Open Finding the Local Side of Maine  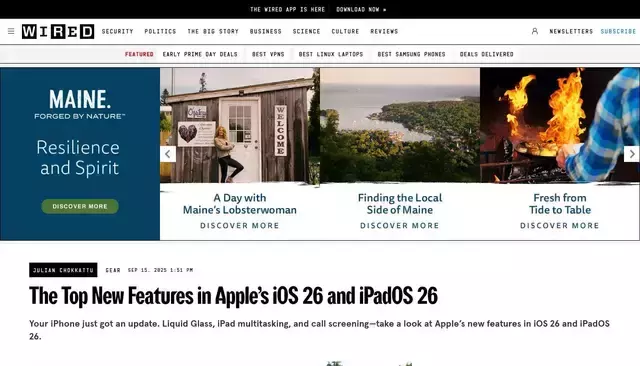pyautogui.click(x=400, y=204)
